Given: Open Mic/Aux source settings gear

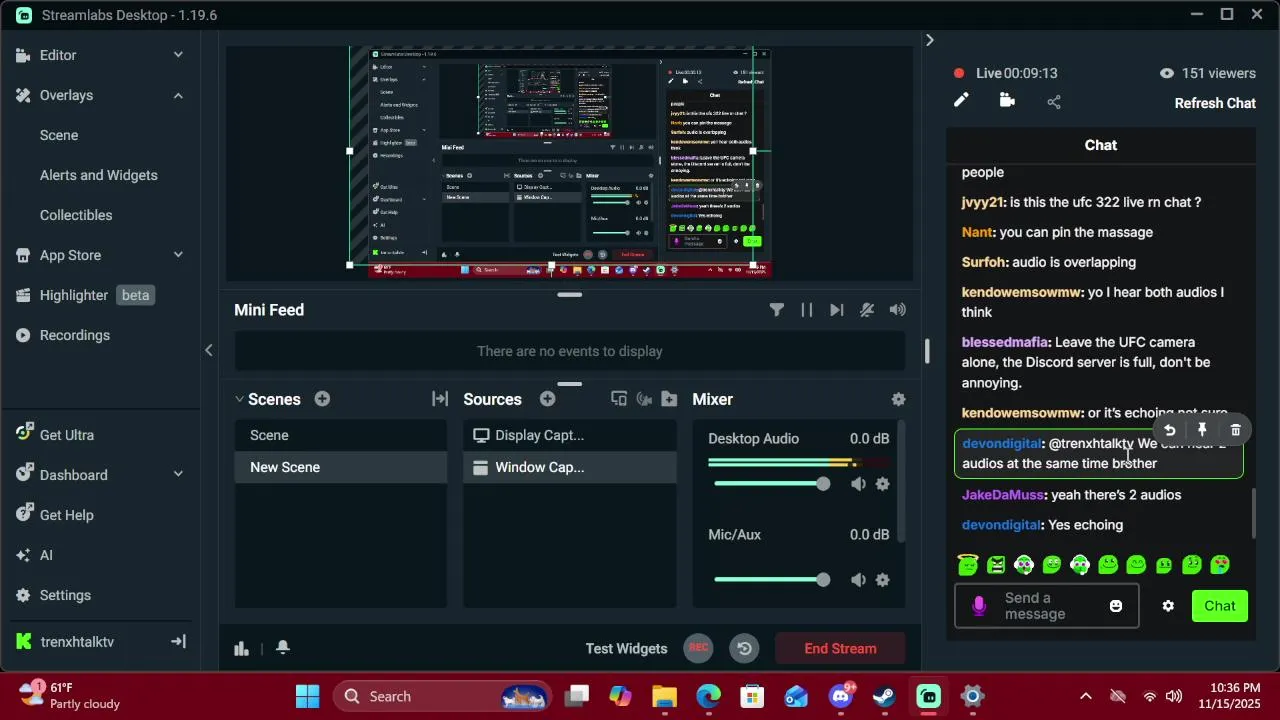Looking at the screenshot, I should click(x=882, y=580).
